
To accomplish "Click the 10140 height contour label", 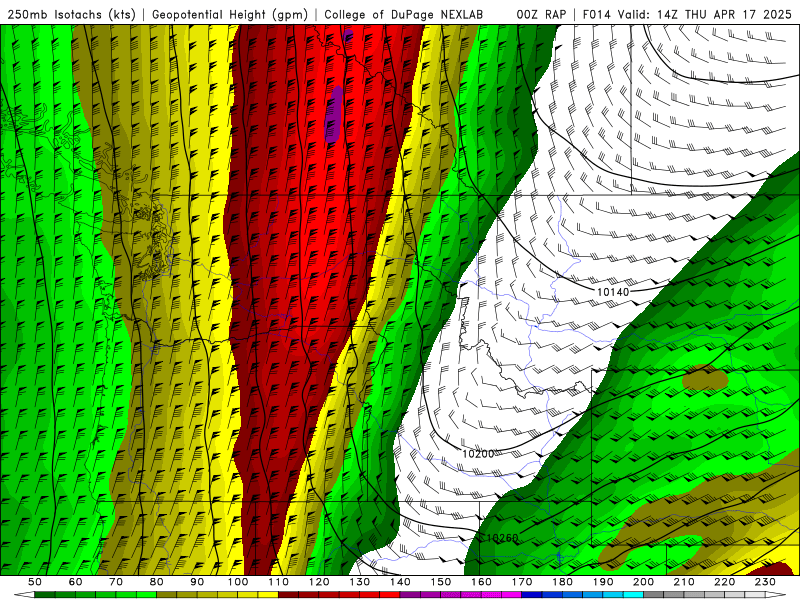I will [613, 292].
